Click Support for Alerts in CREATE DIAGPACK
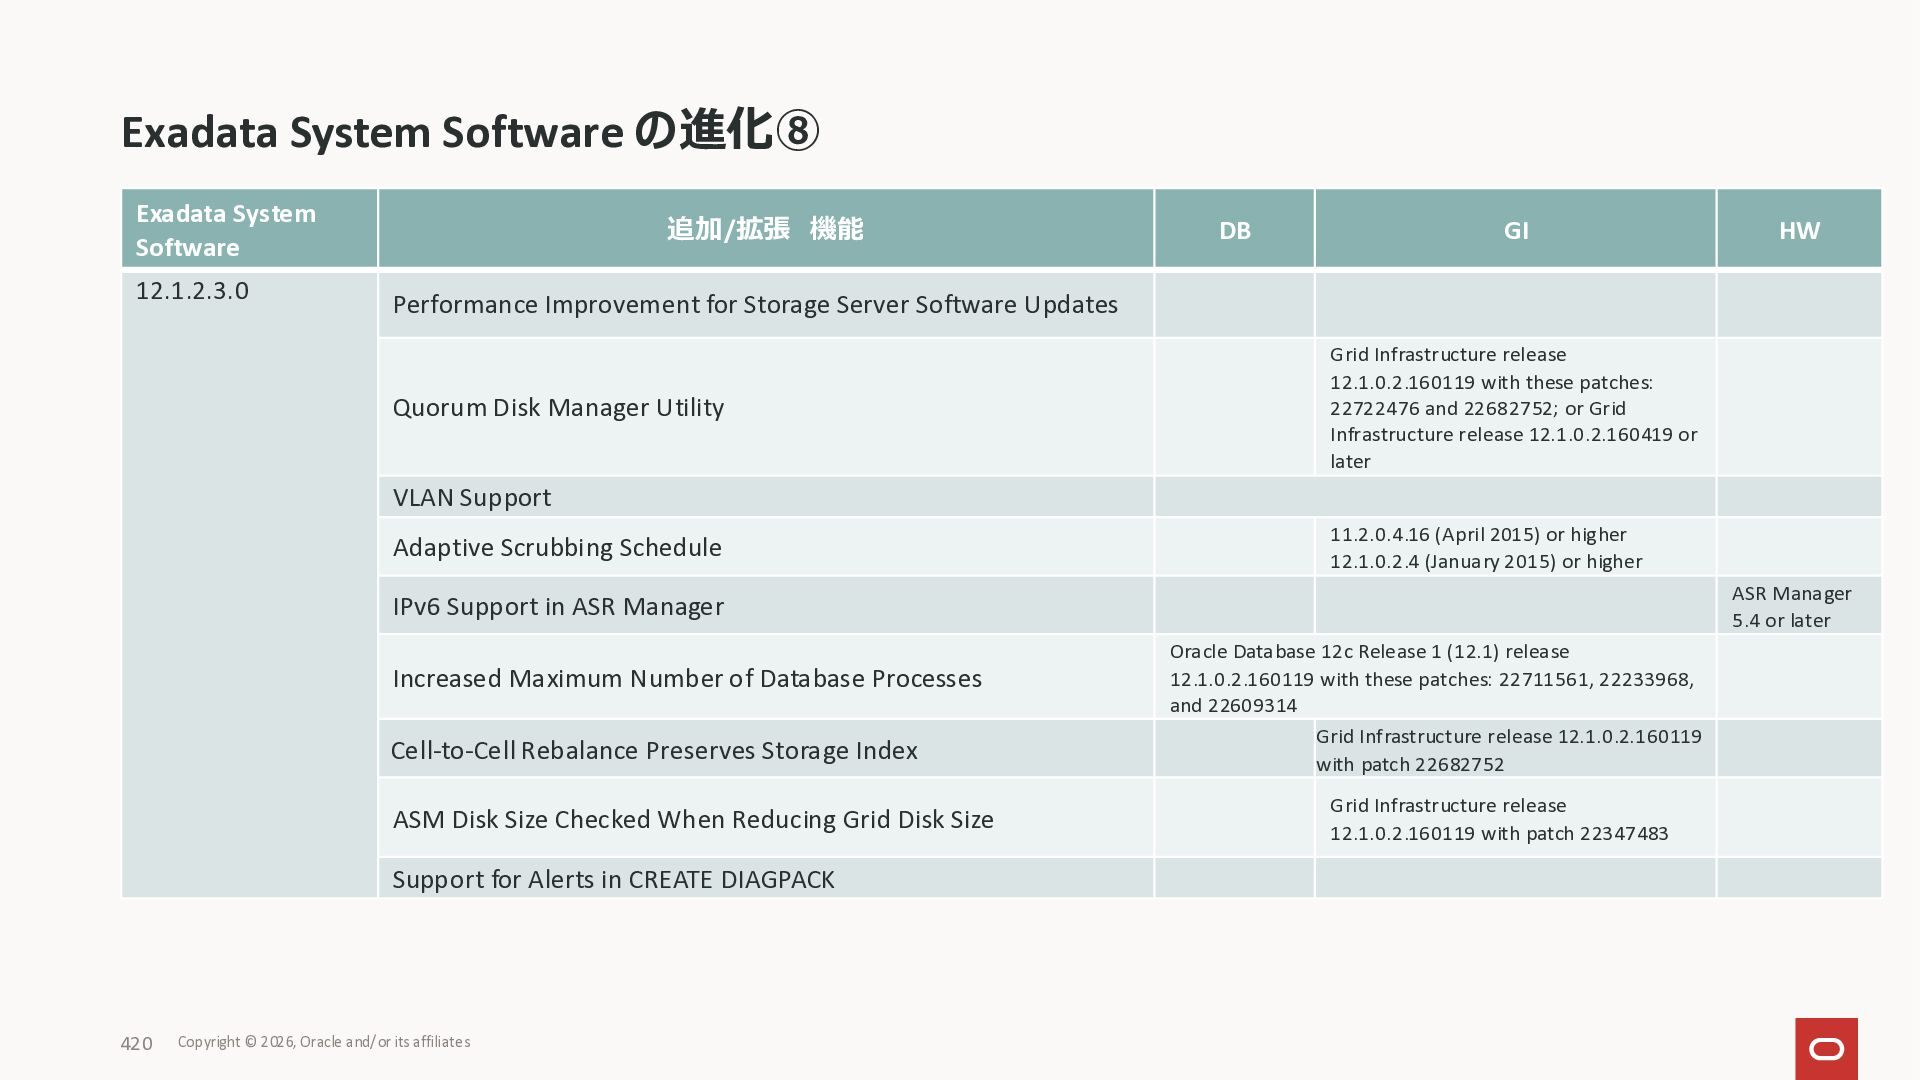The width and height of the screenshot is (1920, 1080). pyautogui.click(x=613, y=880)
